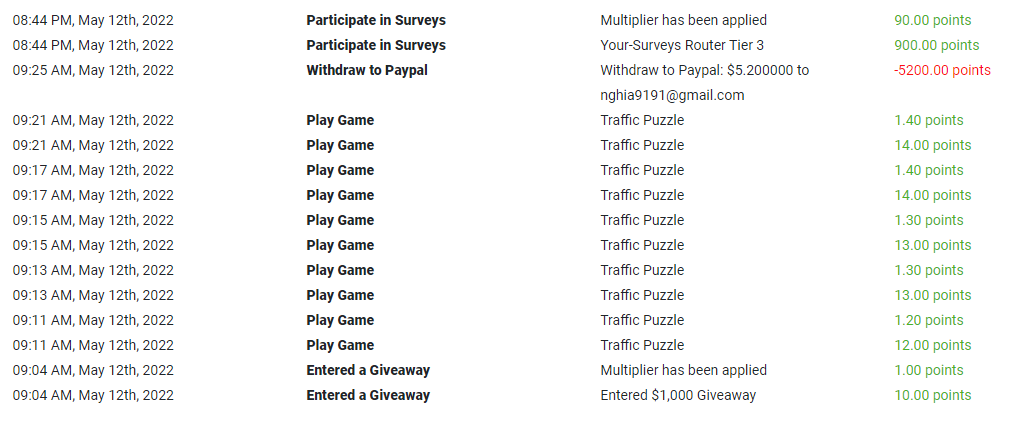Select the red -5200.00 points amount

point(942,70)
